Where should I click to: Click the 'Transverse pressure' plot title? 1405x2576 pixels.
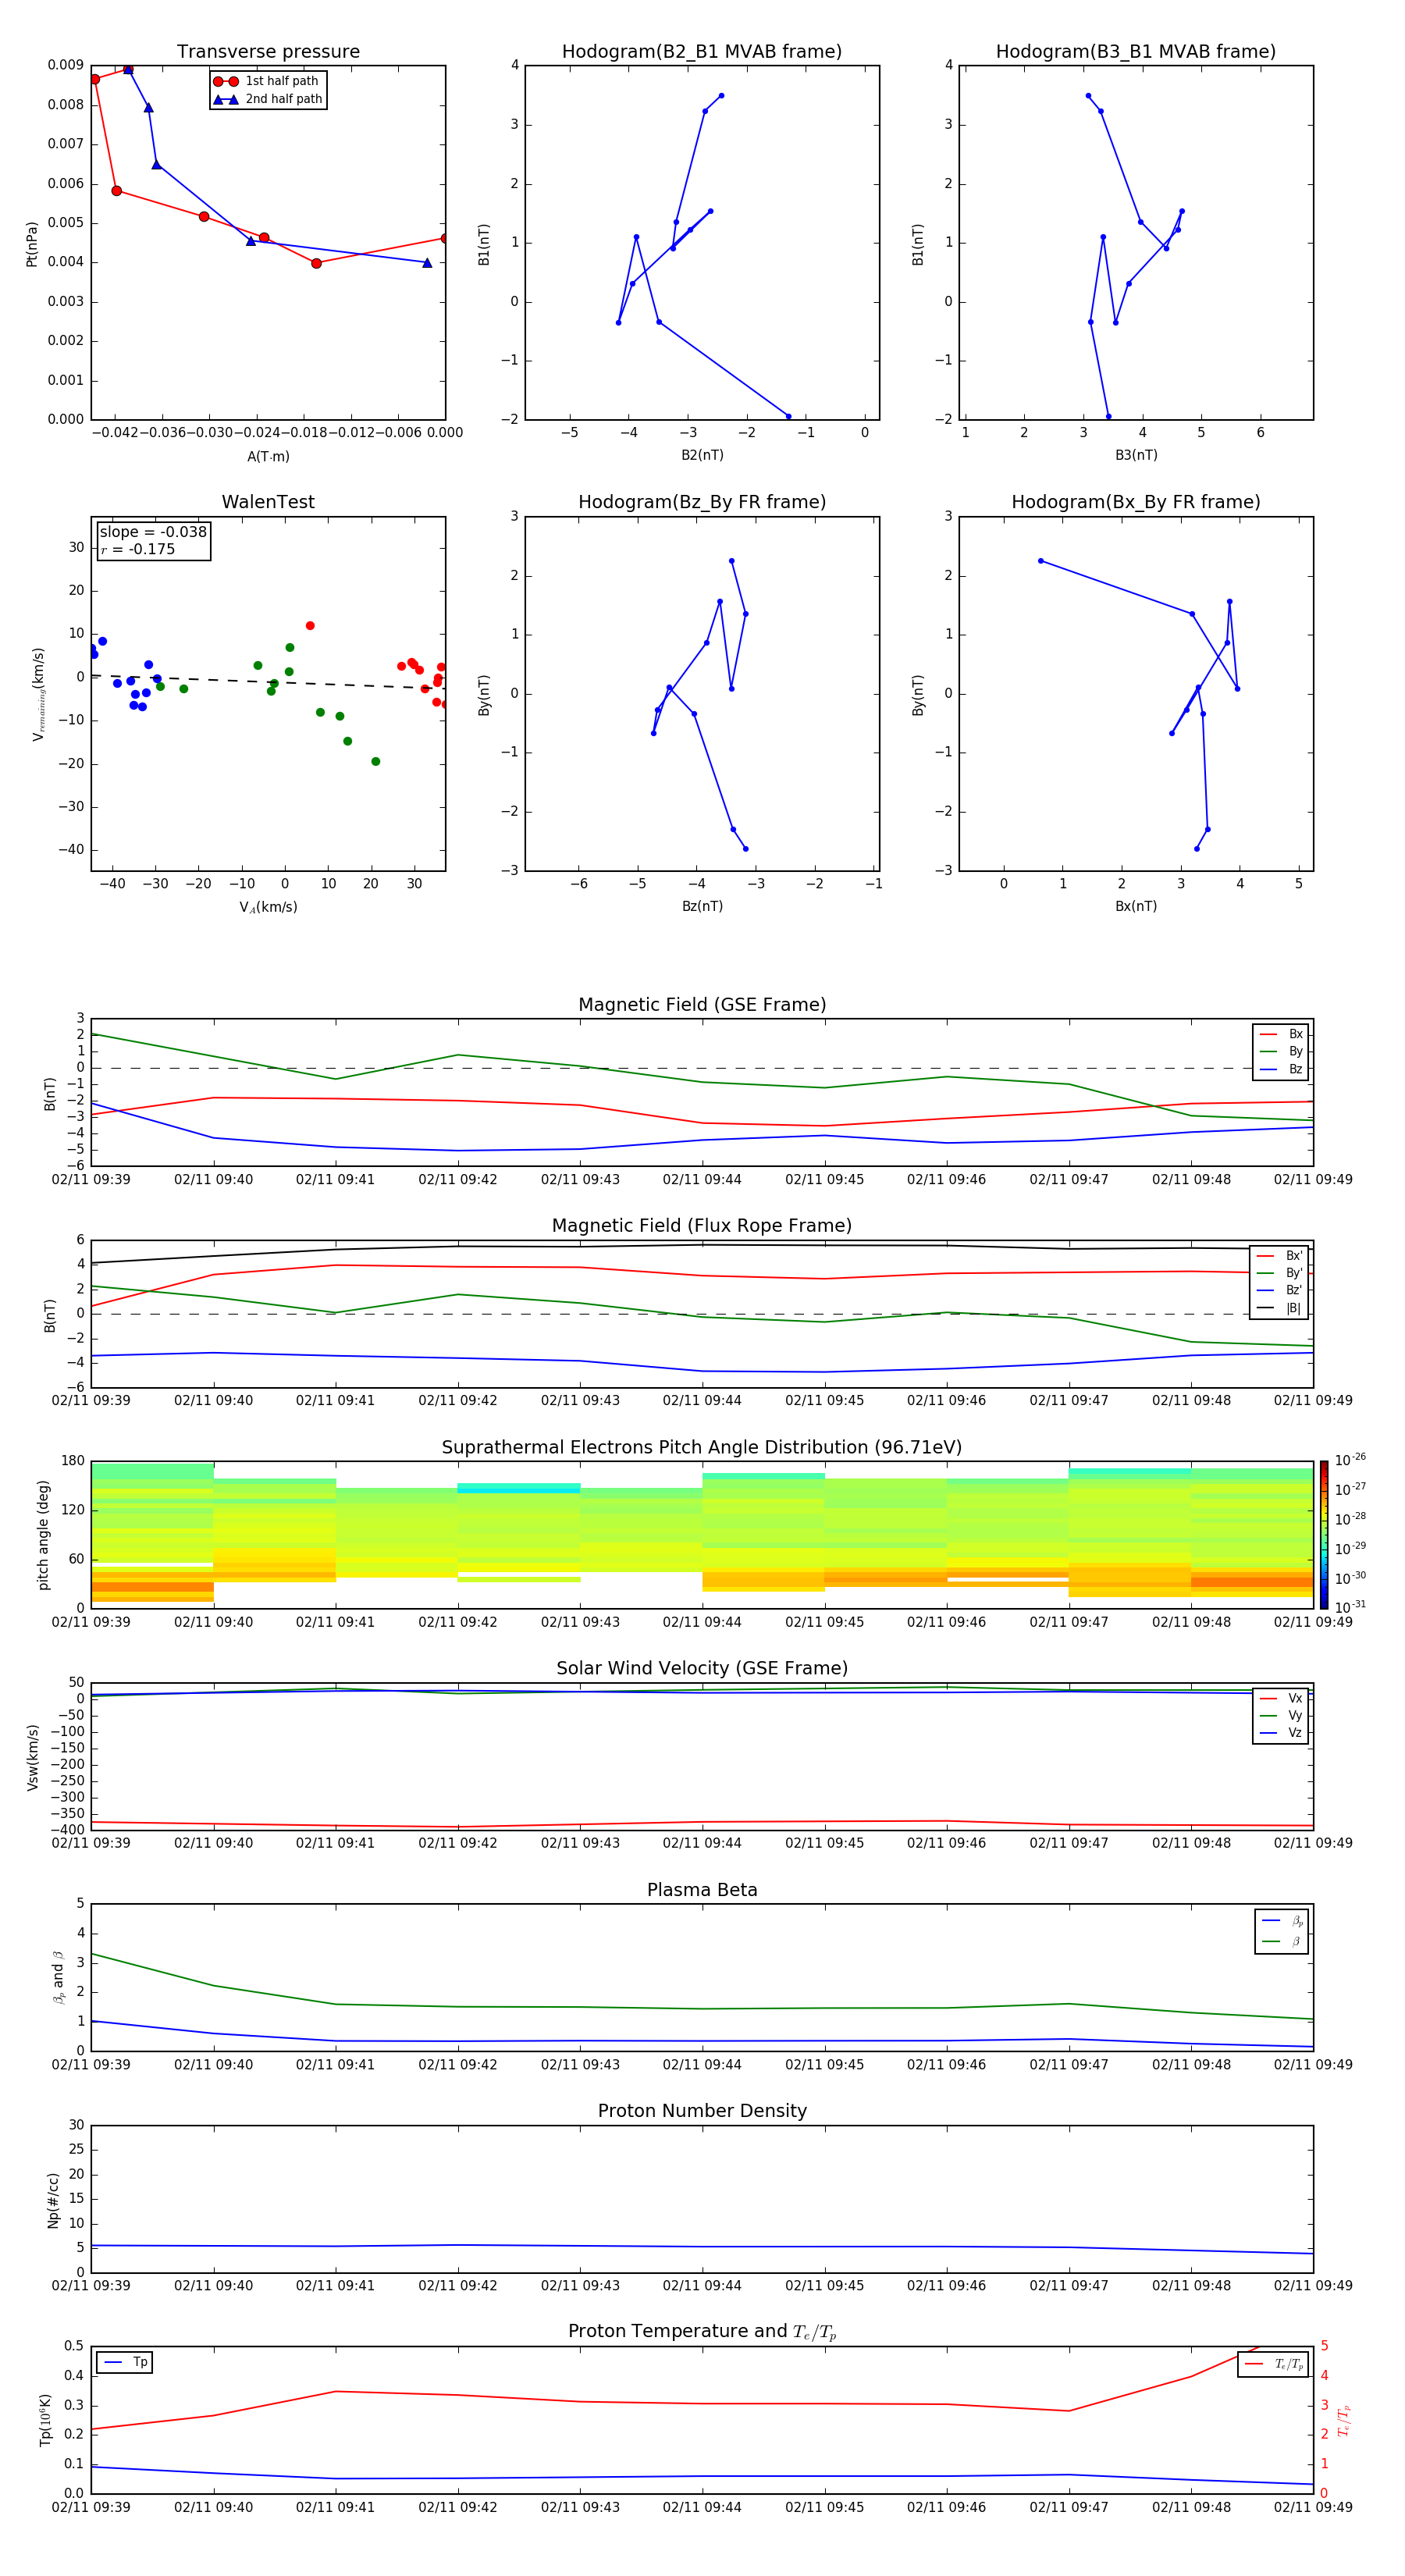(268, 52)
